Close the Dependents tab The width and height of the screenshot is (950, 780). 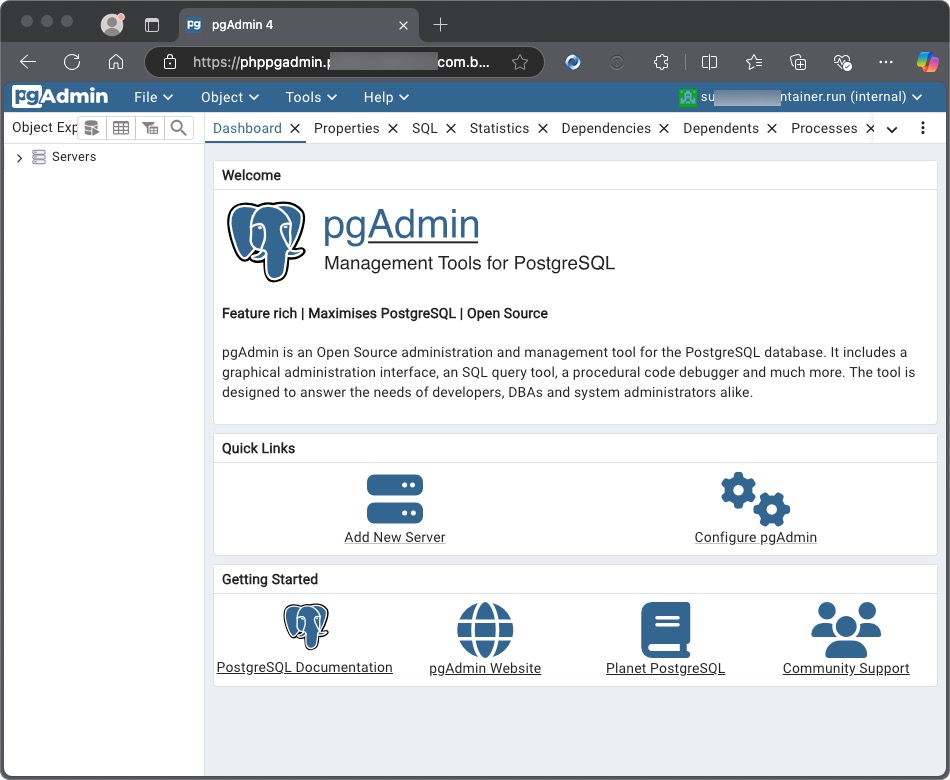[x=772, y=128]
